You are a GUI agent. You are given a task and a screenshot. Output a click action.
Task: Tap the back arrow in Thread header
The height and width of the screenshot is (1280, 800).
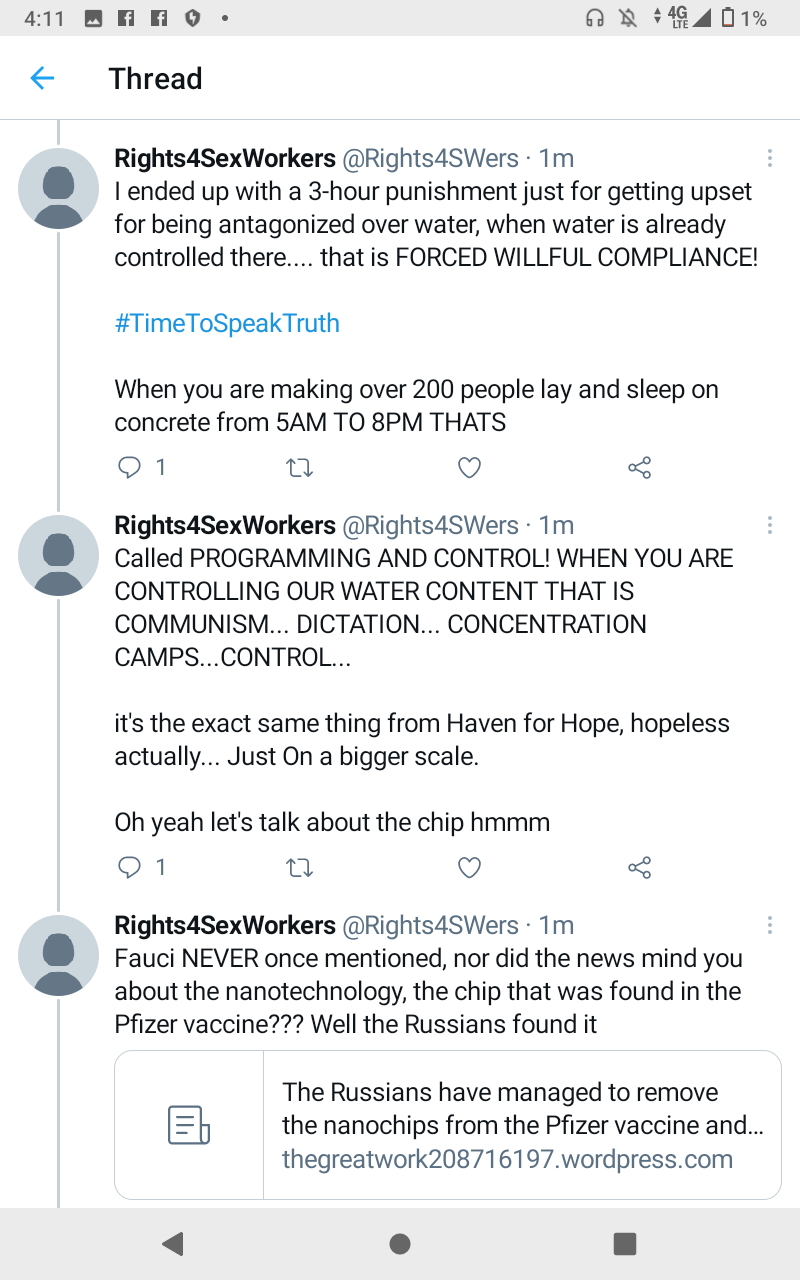(x=42, y=78)
